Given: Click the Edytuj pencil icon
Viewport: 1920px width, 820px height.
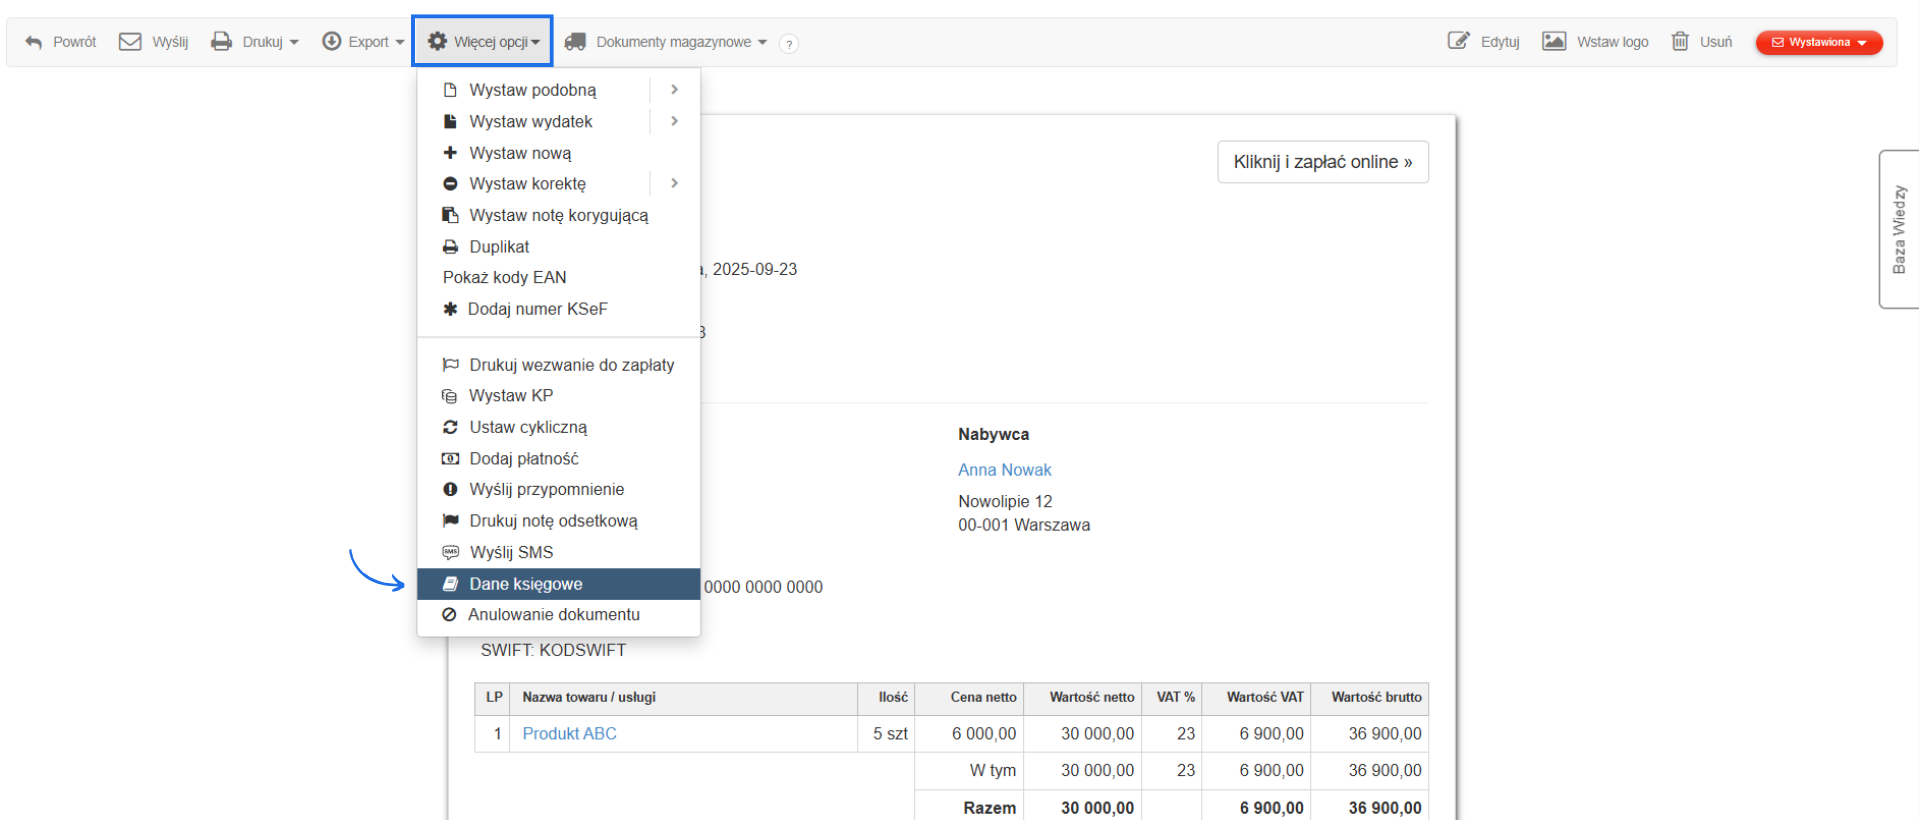Looking at the screenshot, I should (x=1458, y=41).
